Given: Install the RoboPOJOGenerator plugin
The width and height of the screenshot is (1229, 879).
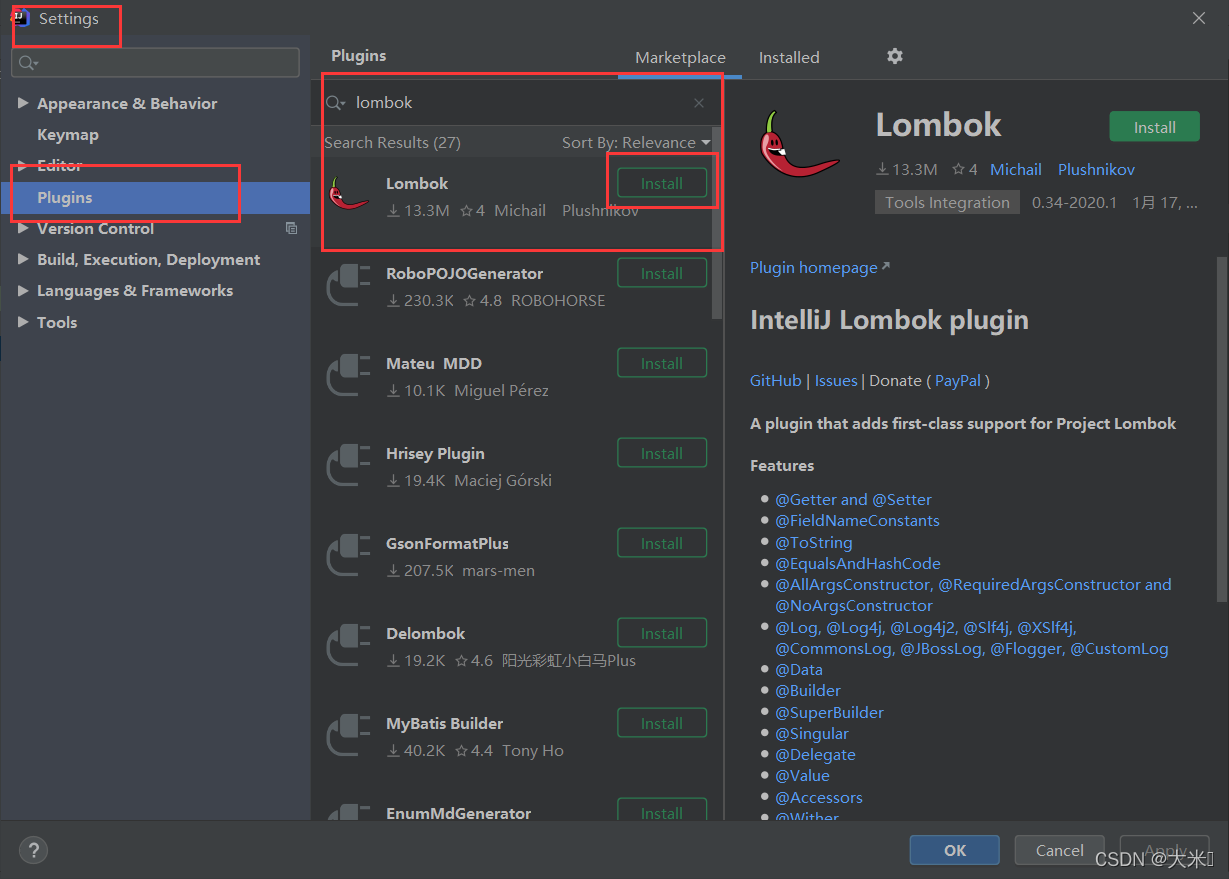Looking at the screenshot, I should click(662, 273).
